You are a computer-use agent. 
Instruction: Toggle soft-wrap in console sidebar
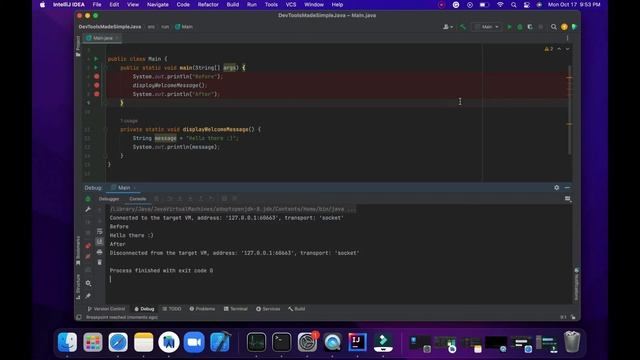click(100, 231)
